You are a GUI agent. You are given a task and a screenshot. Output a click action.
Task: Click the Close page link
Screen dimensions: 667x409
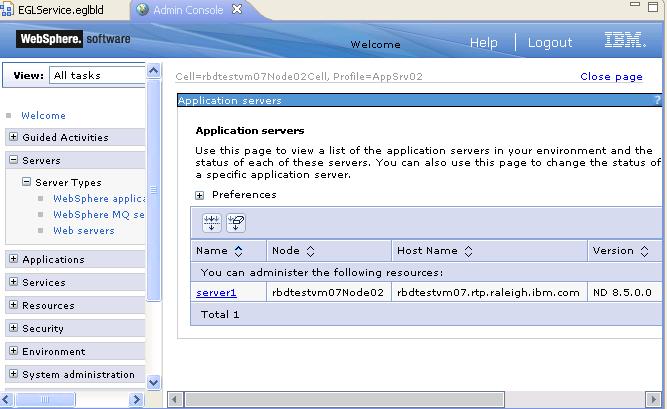(611, 77)
